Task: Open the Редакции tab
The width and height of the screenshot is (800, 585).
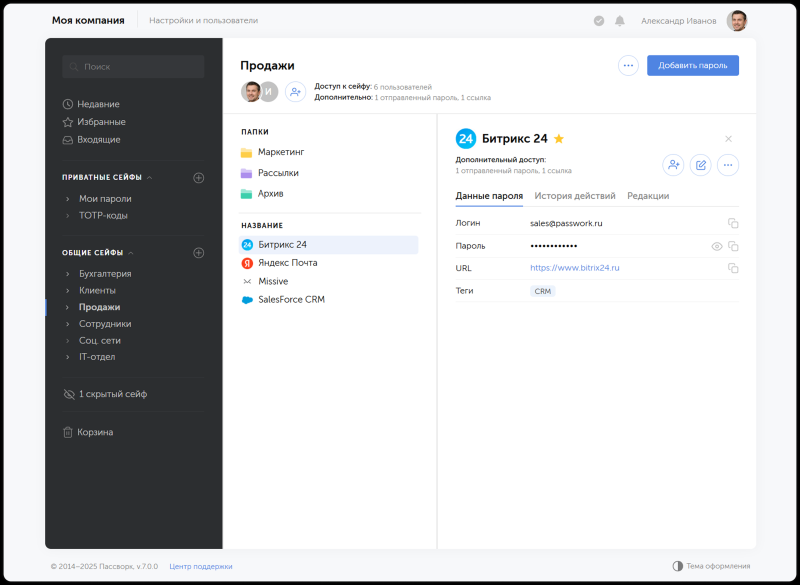Action: point(648,196)
